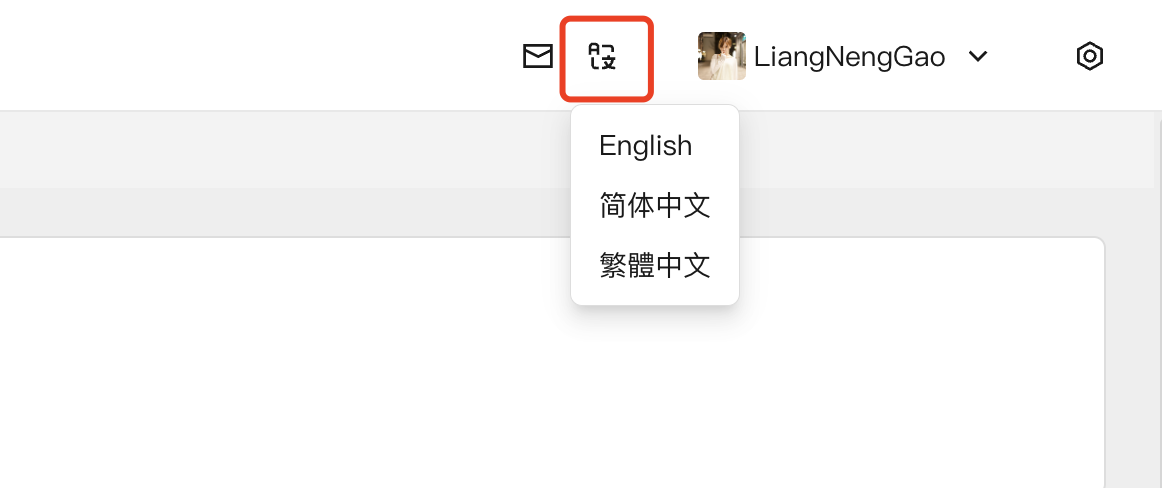Click LiangNengGao's avatar picture

(x=721, y=57)
